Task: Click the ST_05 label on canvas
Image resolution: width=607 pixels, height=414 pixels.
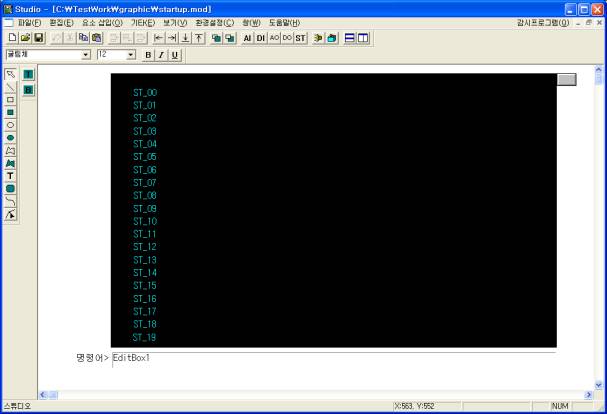Action: (144, 157)
